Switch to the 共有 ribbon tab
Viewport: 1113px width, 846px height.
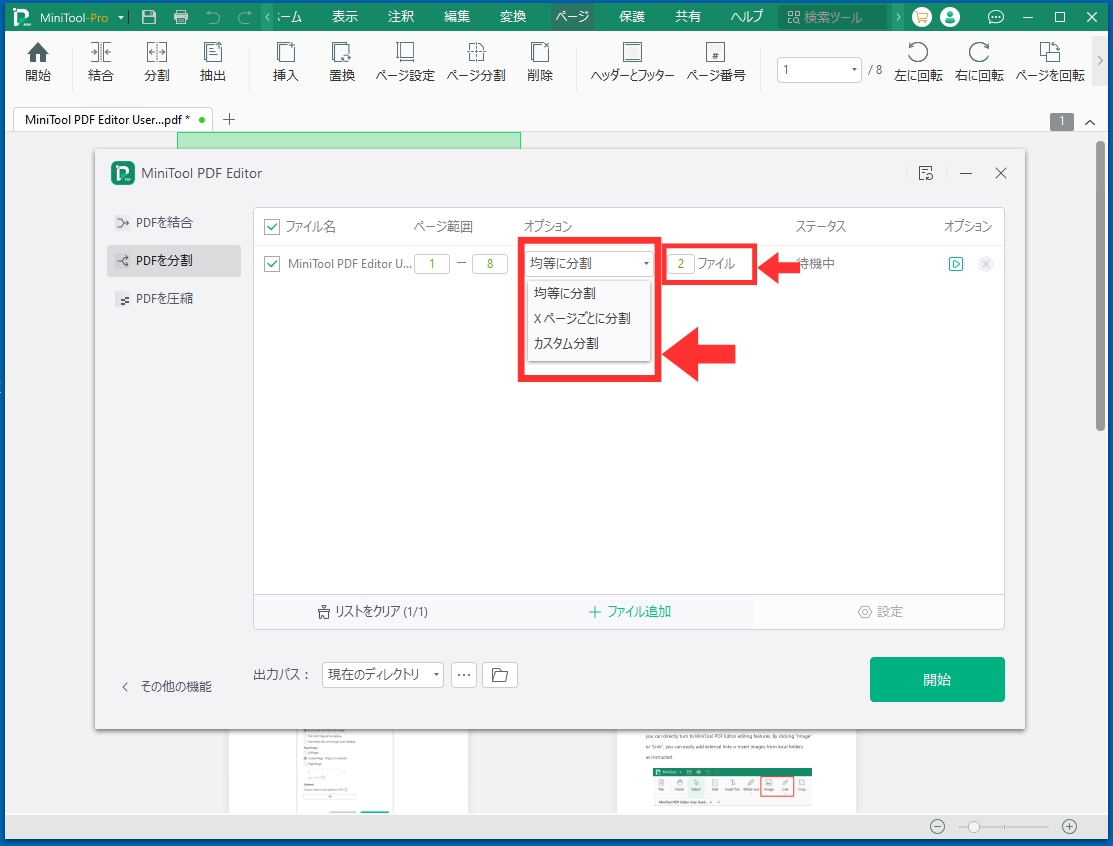(687, 16)
